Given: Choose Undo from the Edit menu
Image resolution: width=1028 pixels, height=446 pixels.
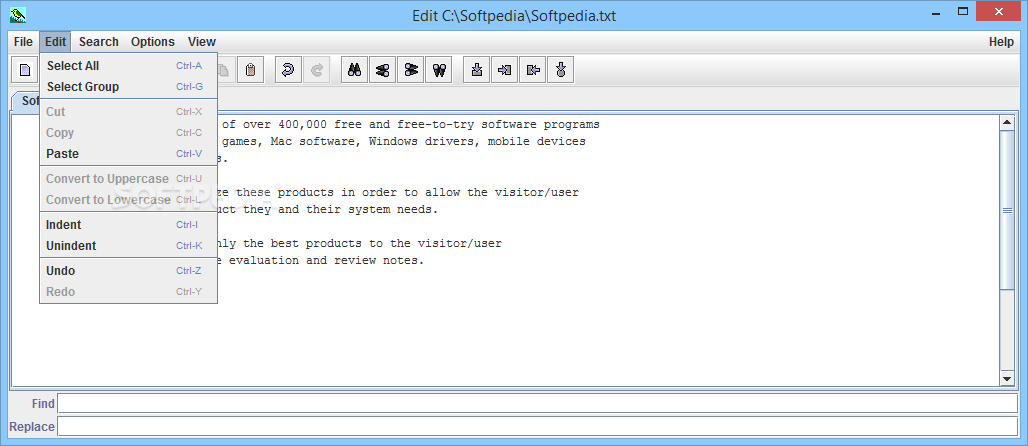Looking at the screenshot, I should [x=128, y=270].
